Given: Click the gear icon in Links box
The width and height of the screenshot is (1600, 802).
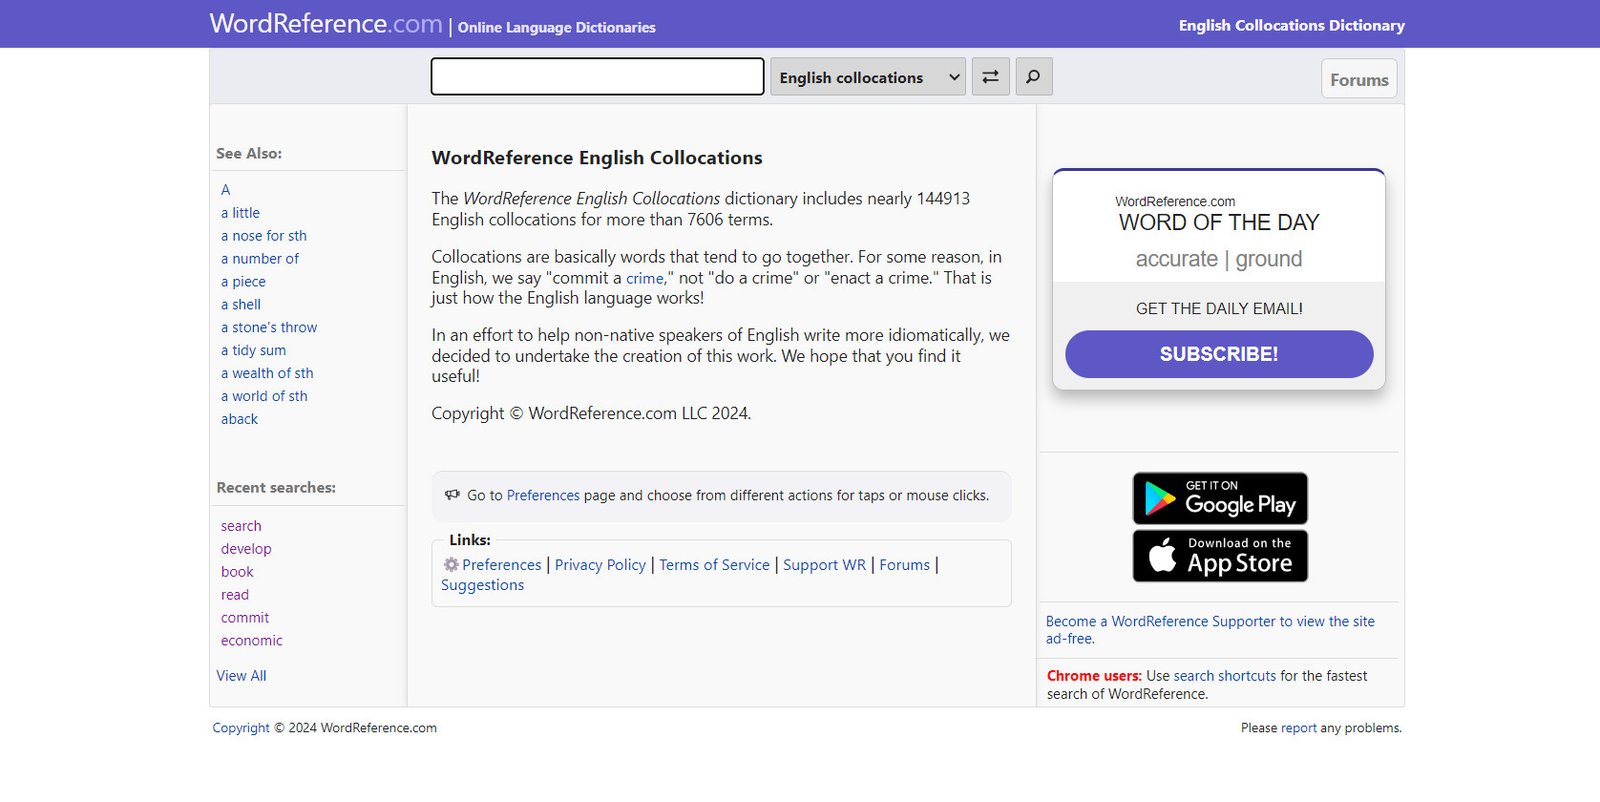Looking at the screenshot, I should (451, 565).
